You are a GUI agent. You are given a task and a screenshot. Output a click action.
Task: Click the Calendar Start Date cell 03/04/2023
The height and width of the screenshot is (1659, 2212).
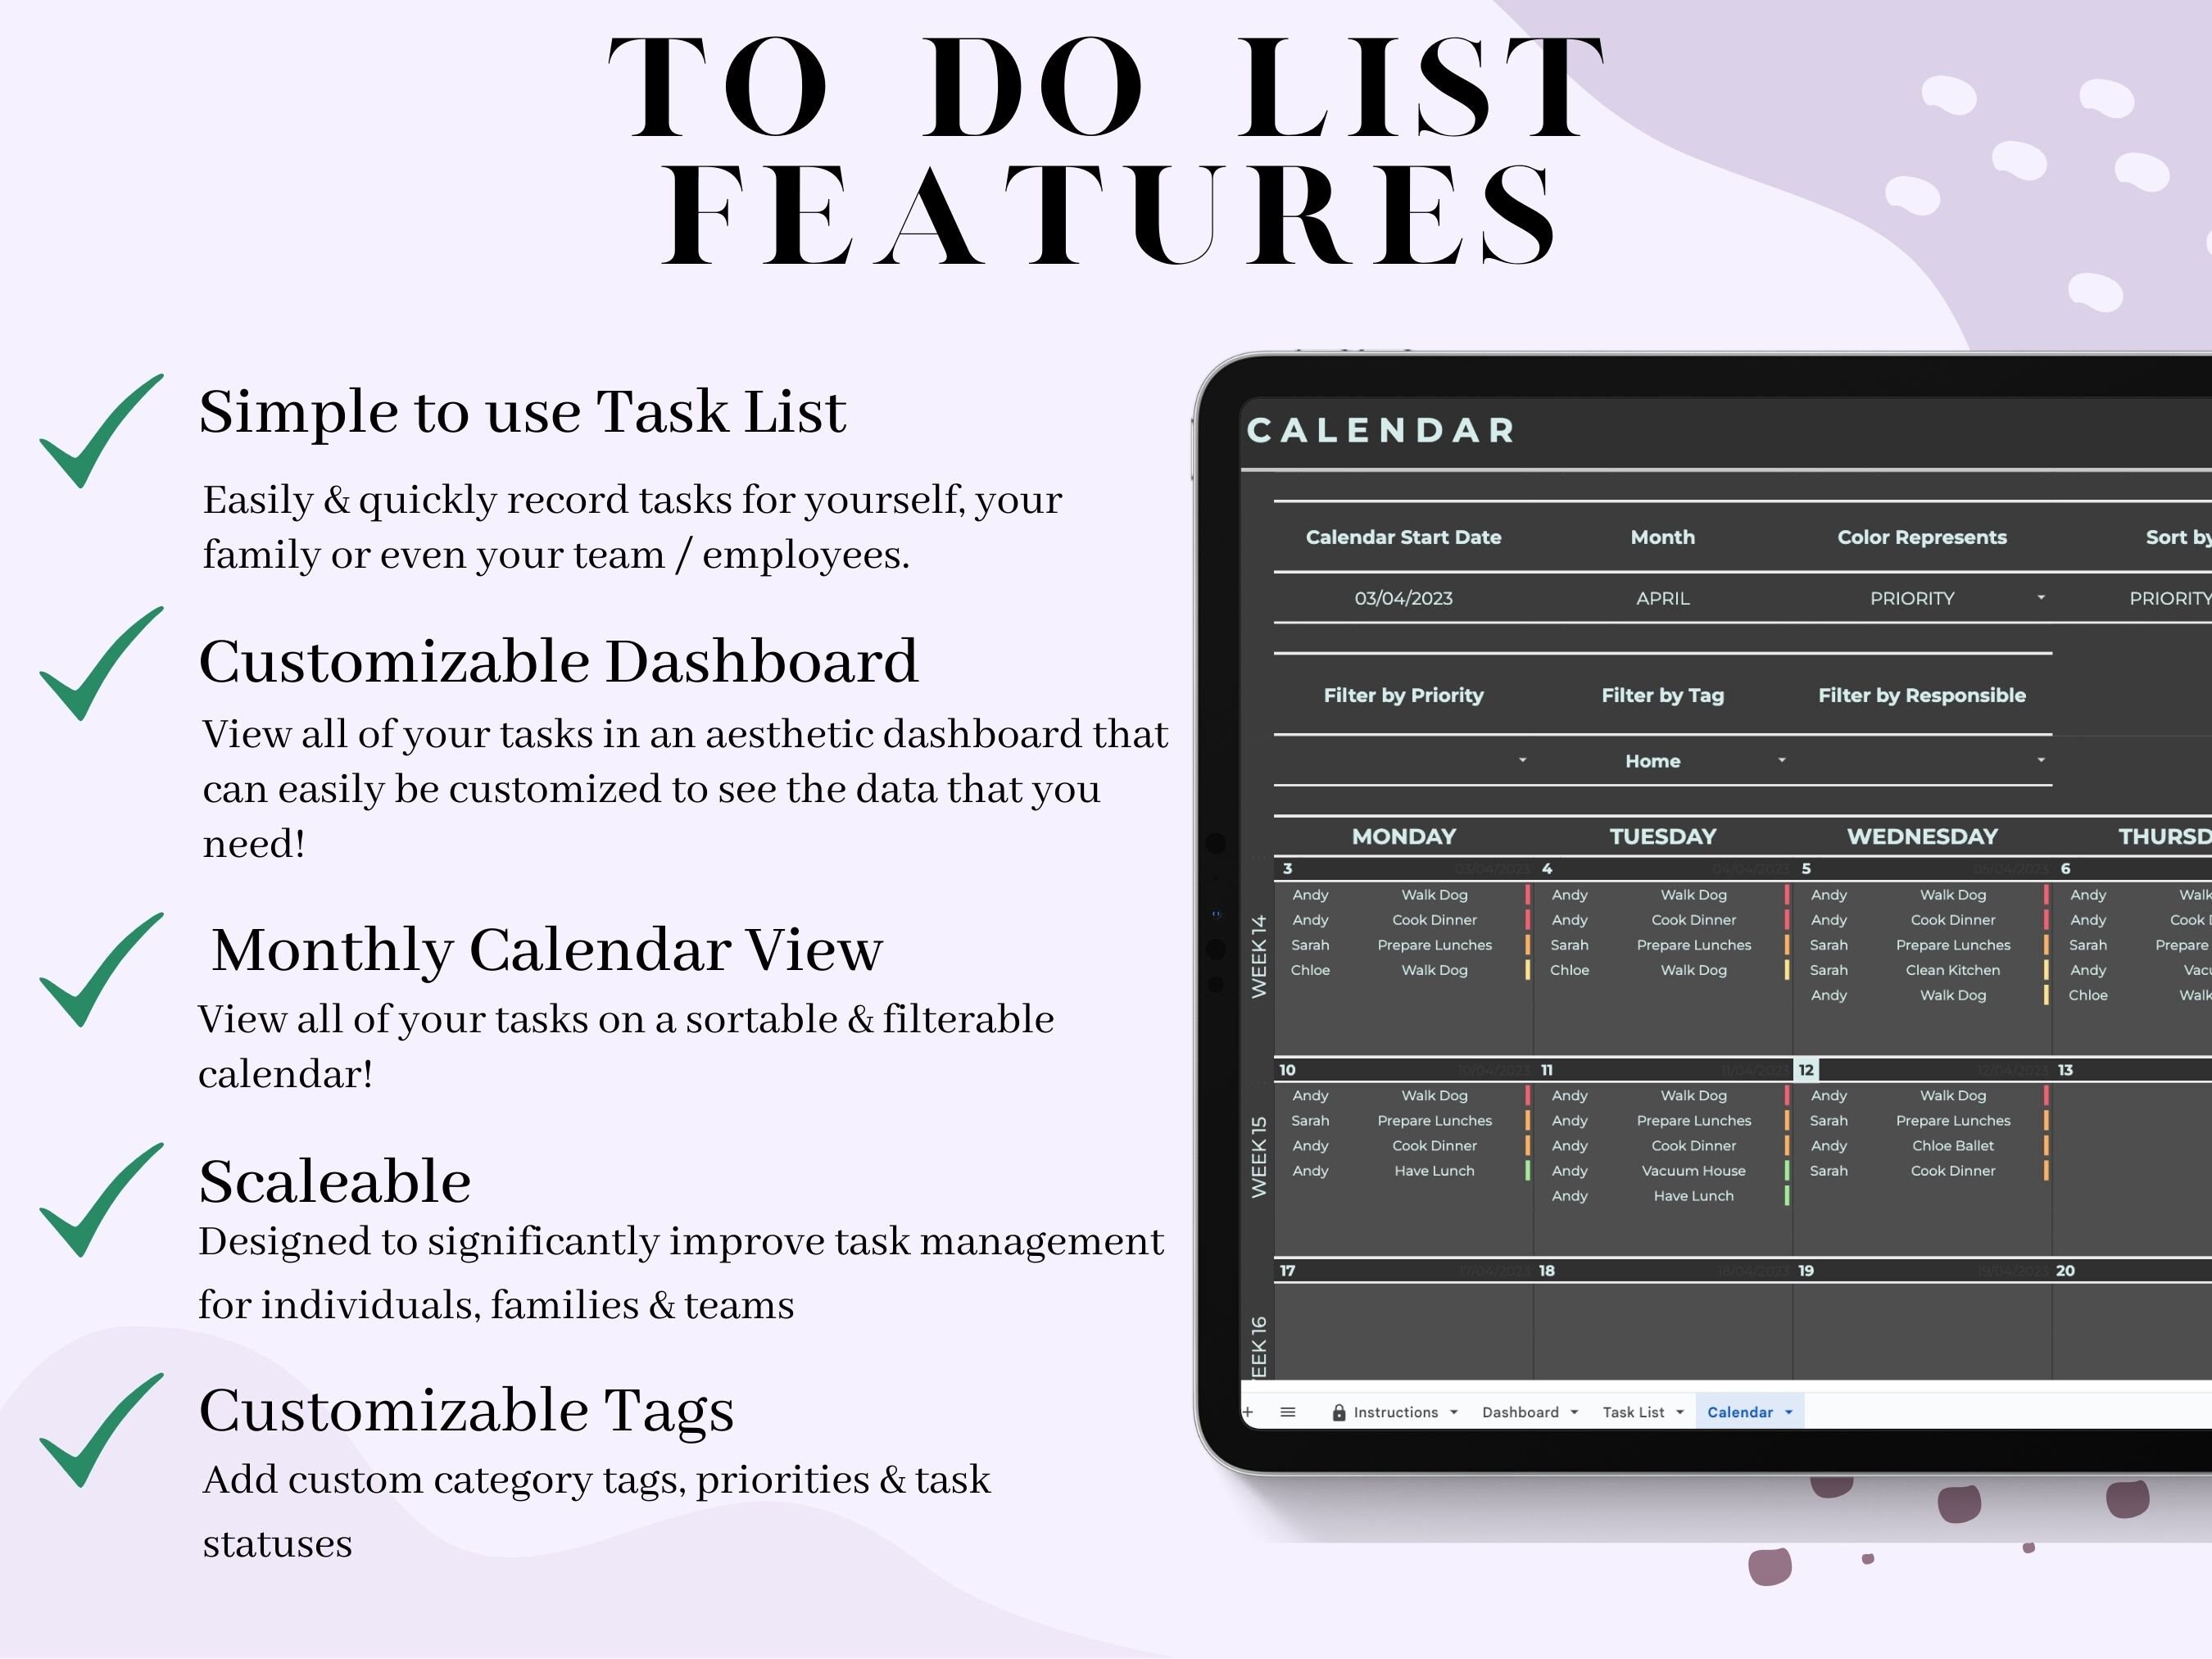(1403, 598)
